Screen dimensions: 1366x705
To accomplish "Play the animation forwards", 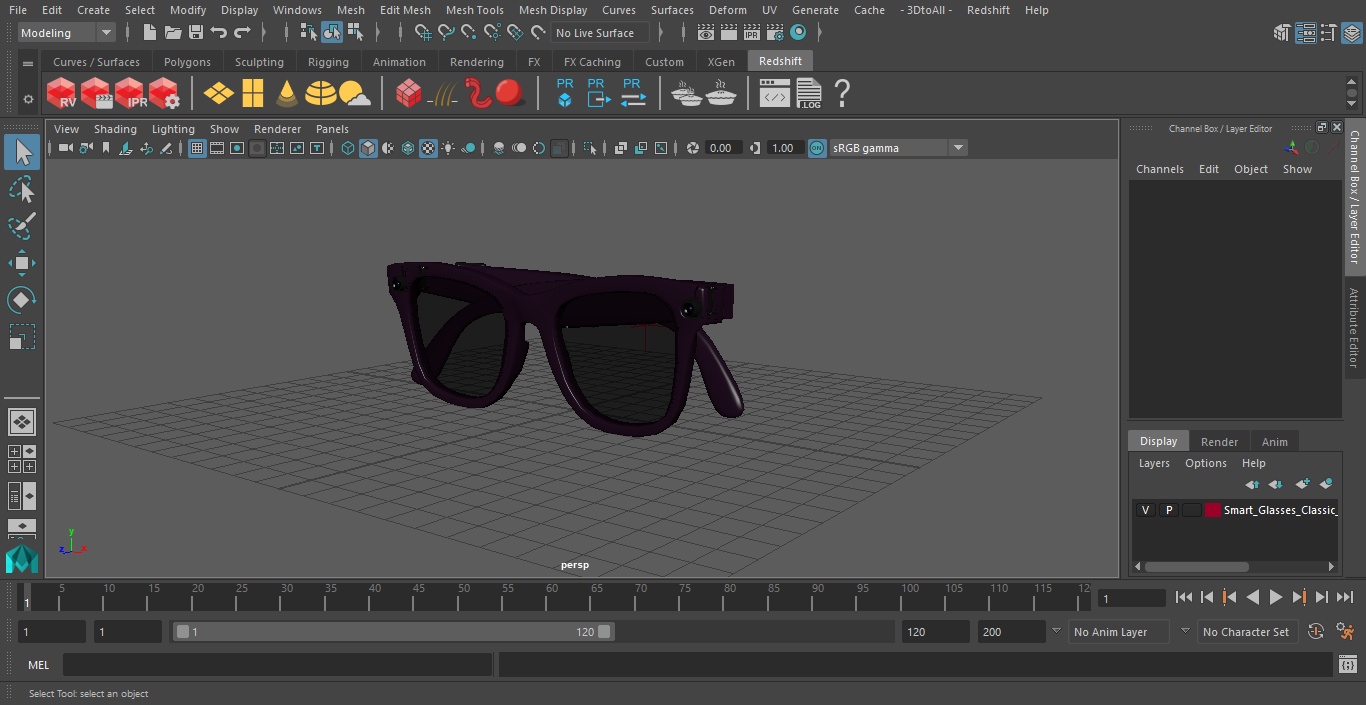I will 1276,597.
